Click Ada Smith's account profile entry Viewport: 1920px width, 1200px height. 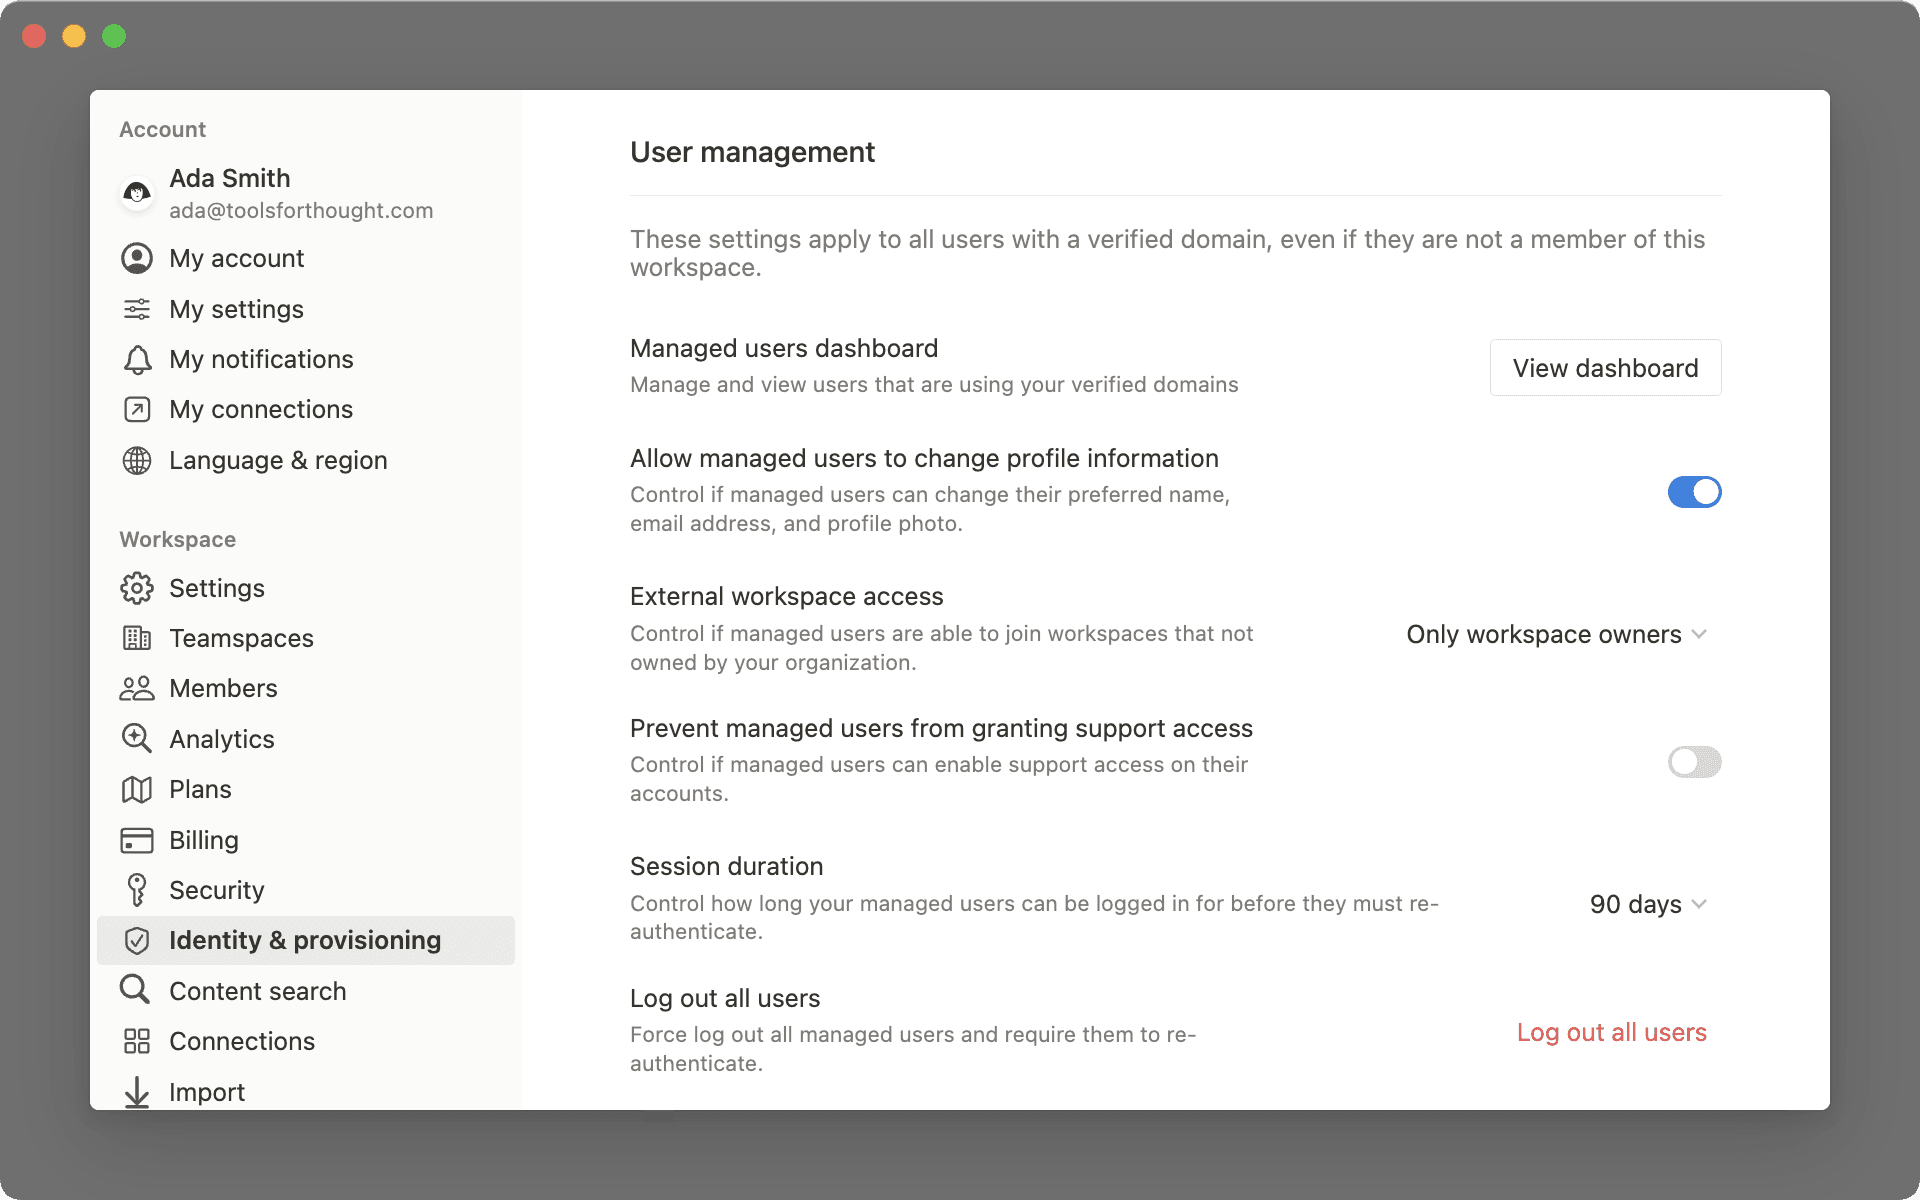coord(281,193)
